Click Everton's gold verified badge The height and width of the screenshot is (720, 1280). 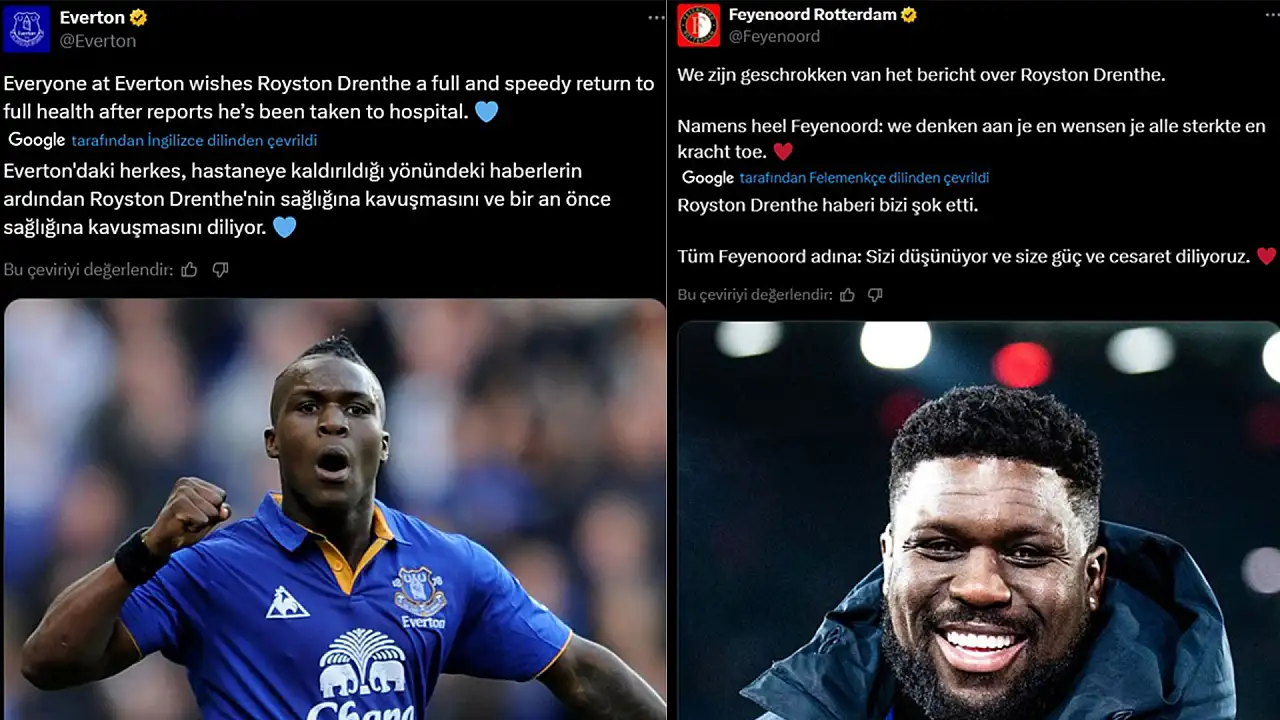click(139, 17)
